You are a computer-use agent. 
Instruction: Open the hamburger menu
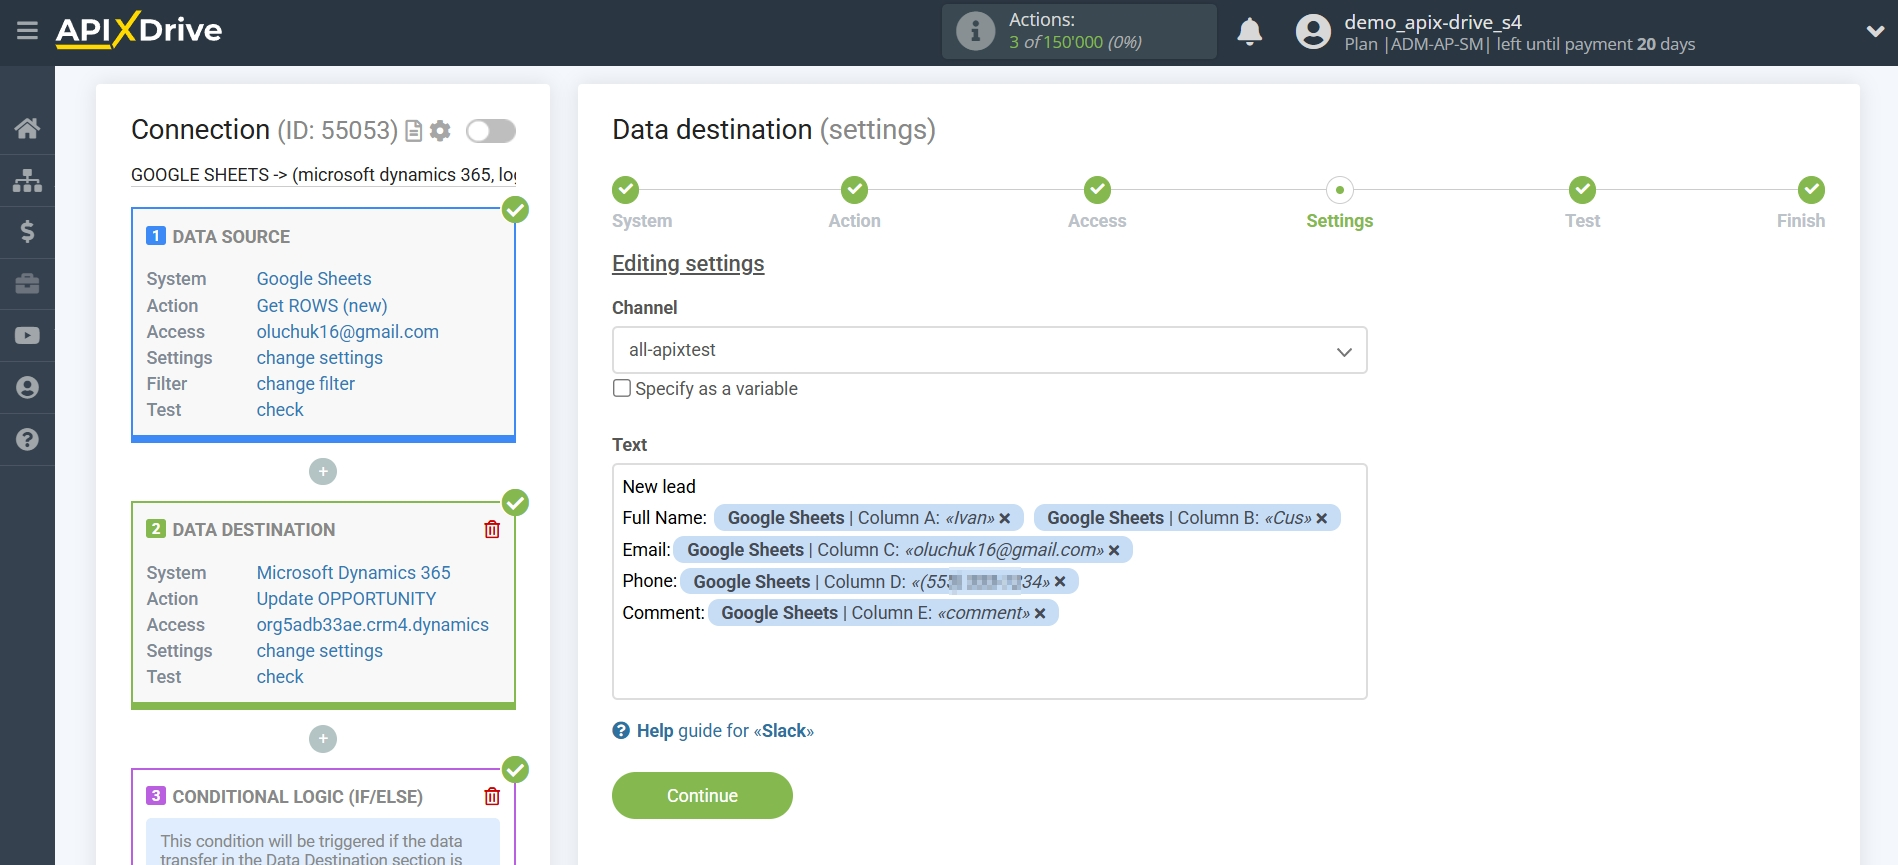click(x=27, y=31)
